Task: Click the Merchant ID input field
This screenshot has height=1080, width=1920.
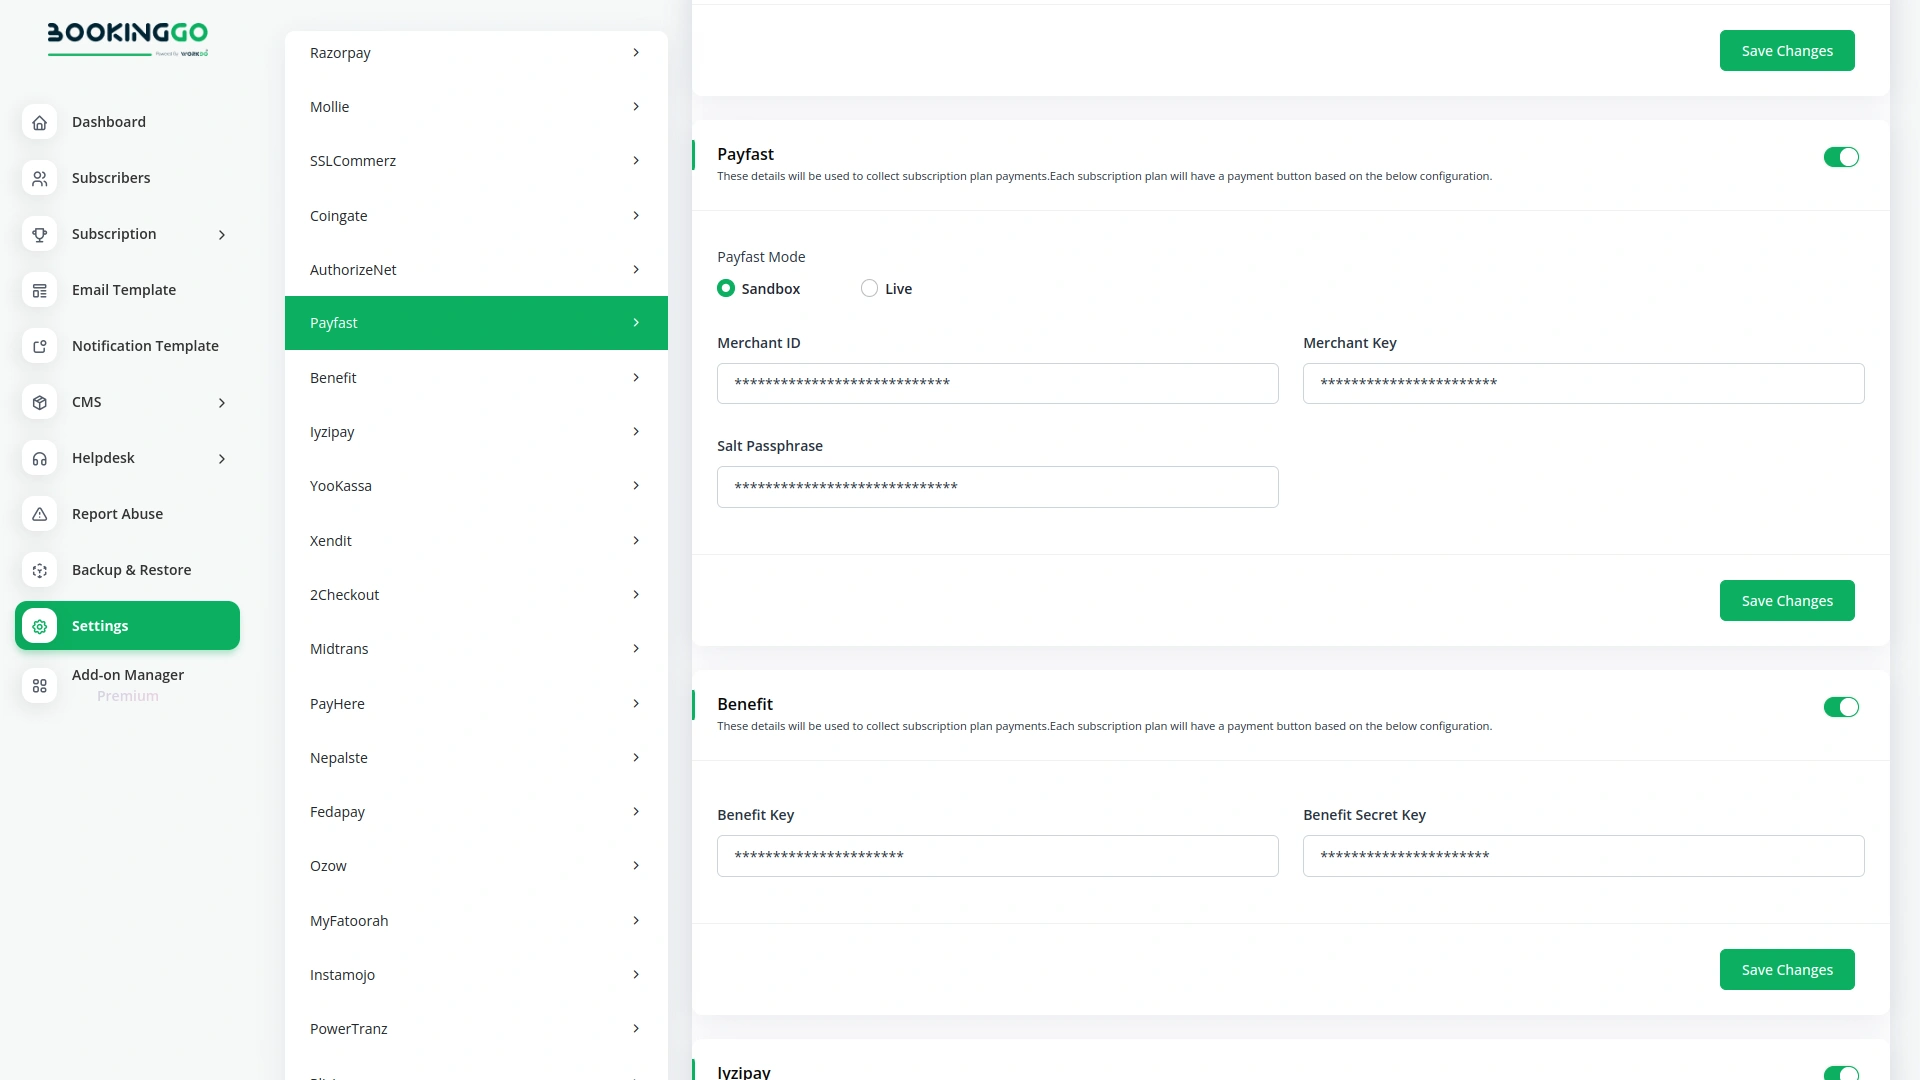Action: click(997, 383)
